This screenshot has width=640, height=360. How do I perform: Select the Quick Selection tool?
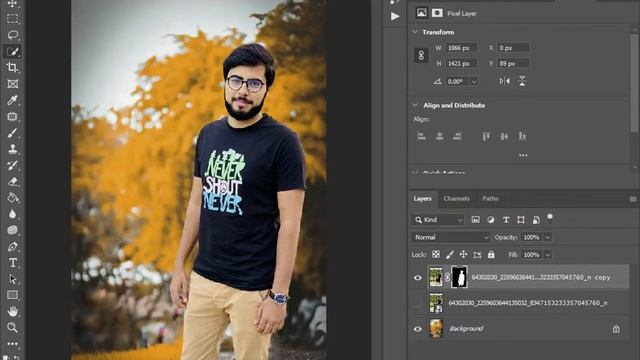(x=13, y=51)
